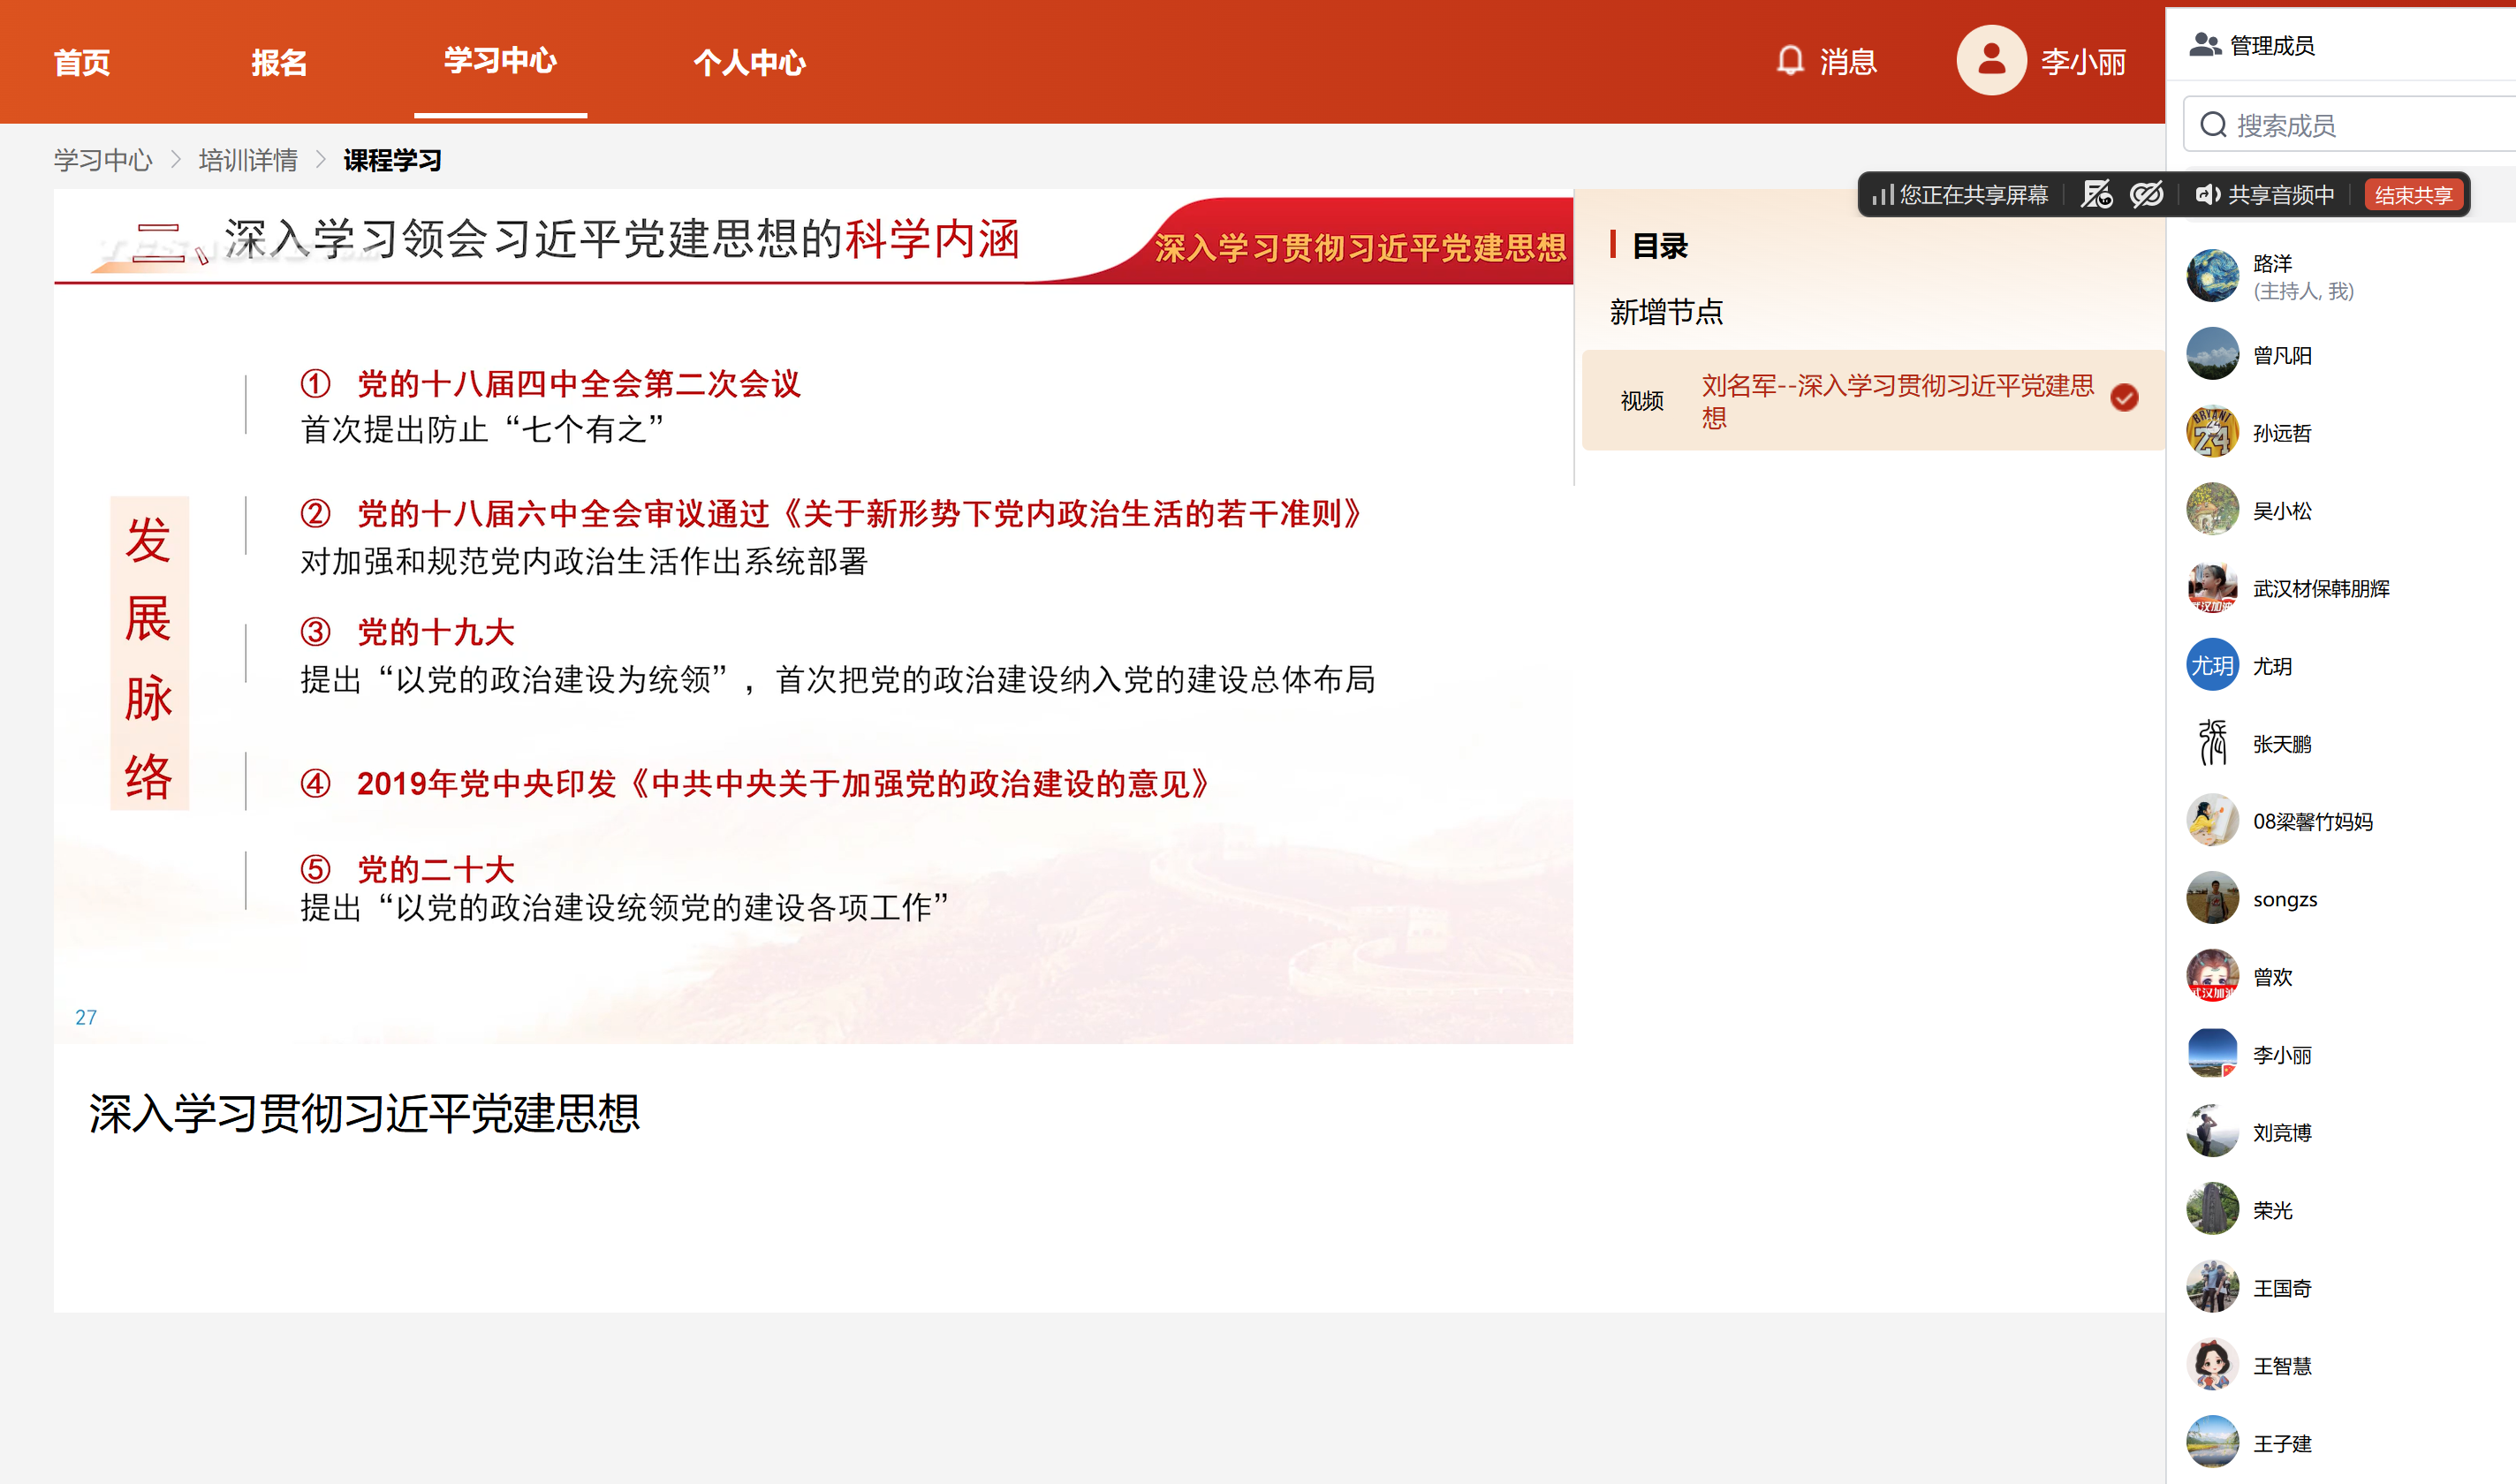
Task: Click the course title 深入学习贯彻习近平党建思想 below the video
Action: tap(365, 1113)
